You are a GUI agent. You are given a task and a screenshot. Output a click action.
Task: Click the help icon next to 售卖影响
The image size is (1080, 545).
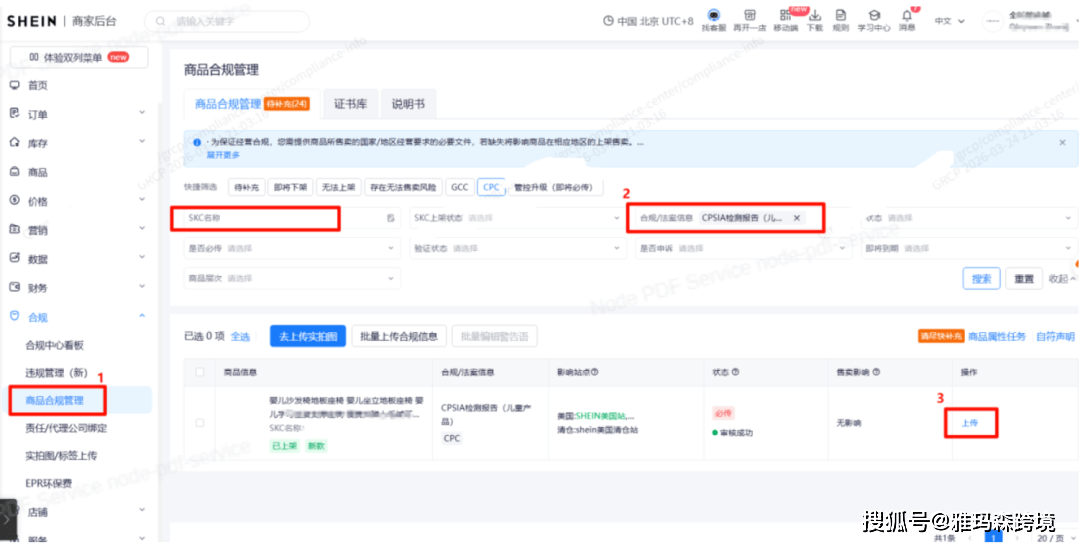click(x=876, y=372)
